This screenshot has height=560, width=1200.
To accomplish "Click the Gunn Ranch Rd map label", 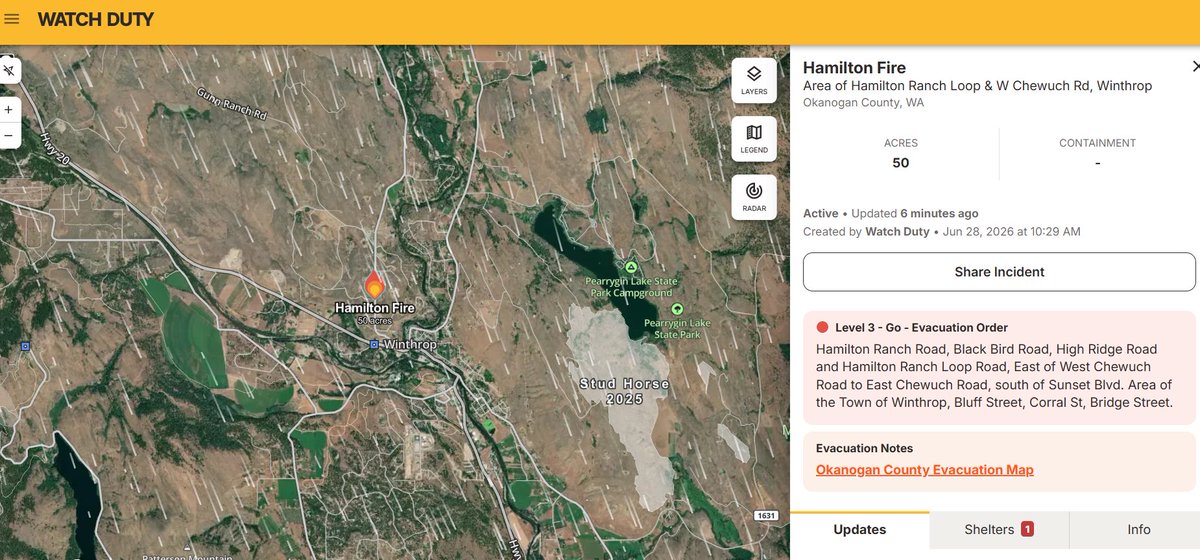I will tap(233, 104).
